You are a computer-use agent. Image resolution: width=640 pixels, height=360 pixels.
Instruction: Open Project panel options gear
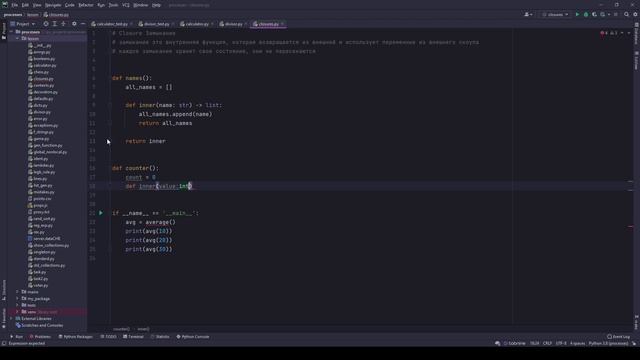tap(74, 24)
